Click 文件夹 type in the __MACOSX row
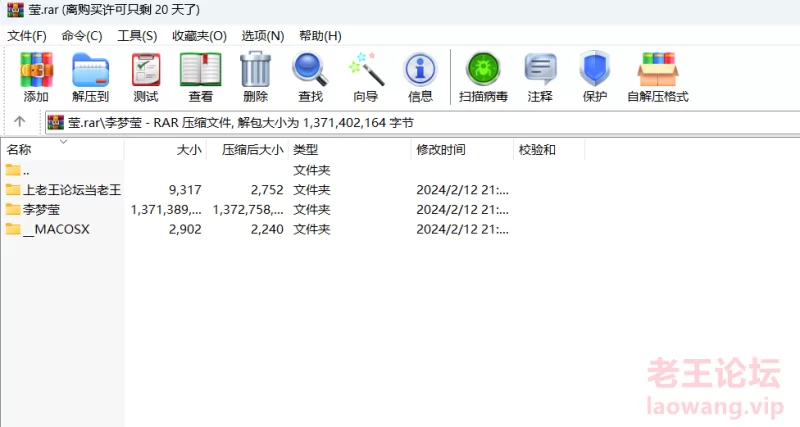 tap(312, 230)
